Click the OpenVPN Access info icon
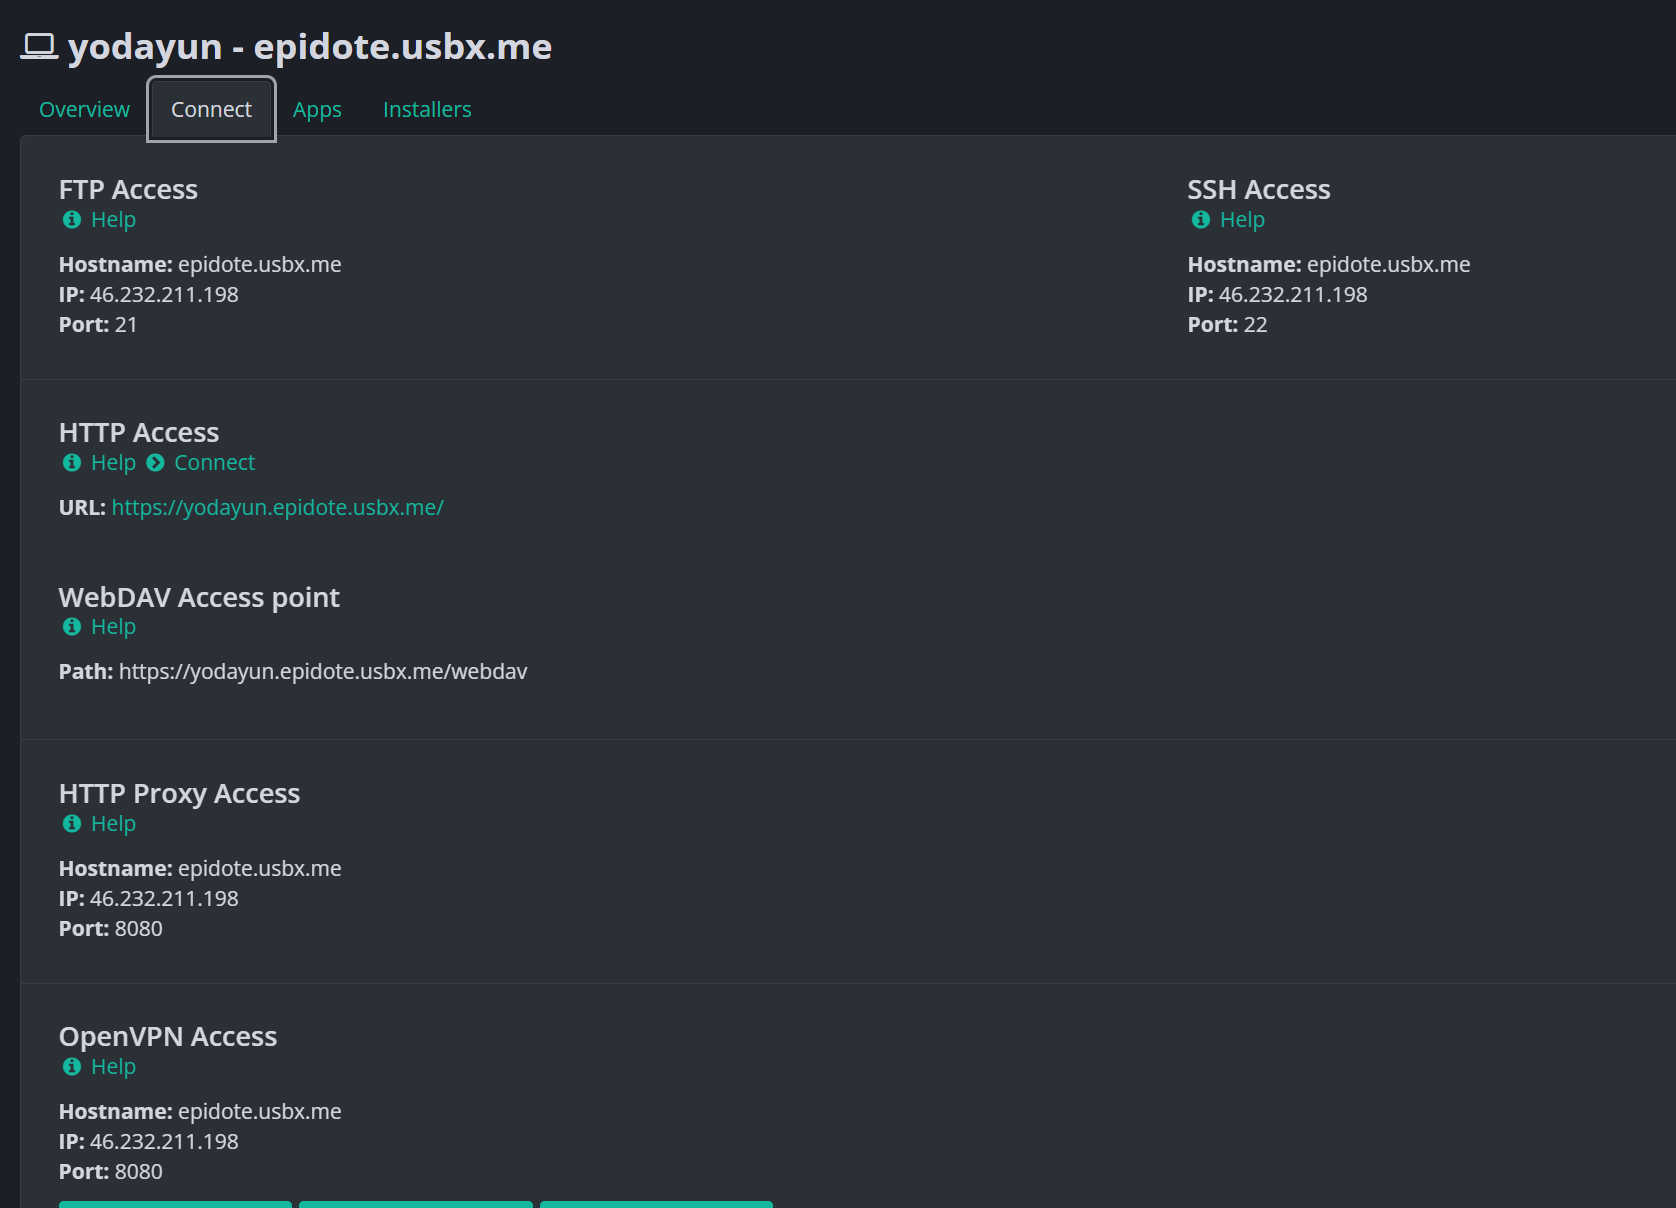Viewport: 1676px width, 1208px height. pyautogui.click(x=72, y=1066)
